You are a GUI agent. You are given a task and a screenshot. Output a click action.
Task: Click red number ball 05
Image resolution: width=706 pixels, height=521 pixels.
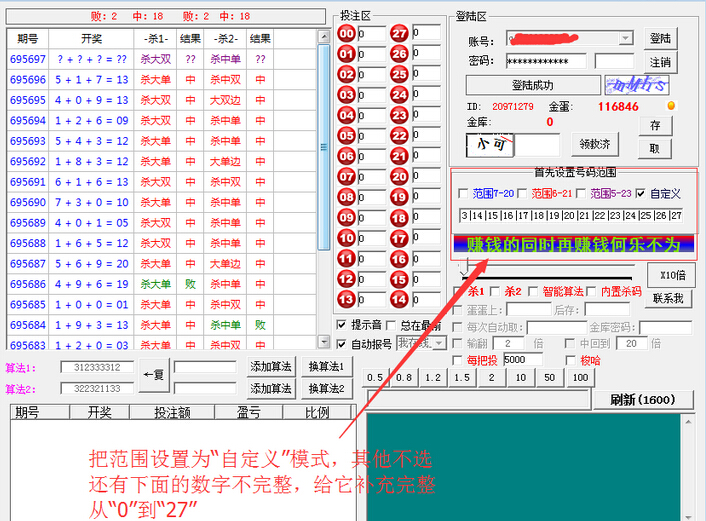point(347,136)
